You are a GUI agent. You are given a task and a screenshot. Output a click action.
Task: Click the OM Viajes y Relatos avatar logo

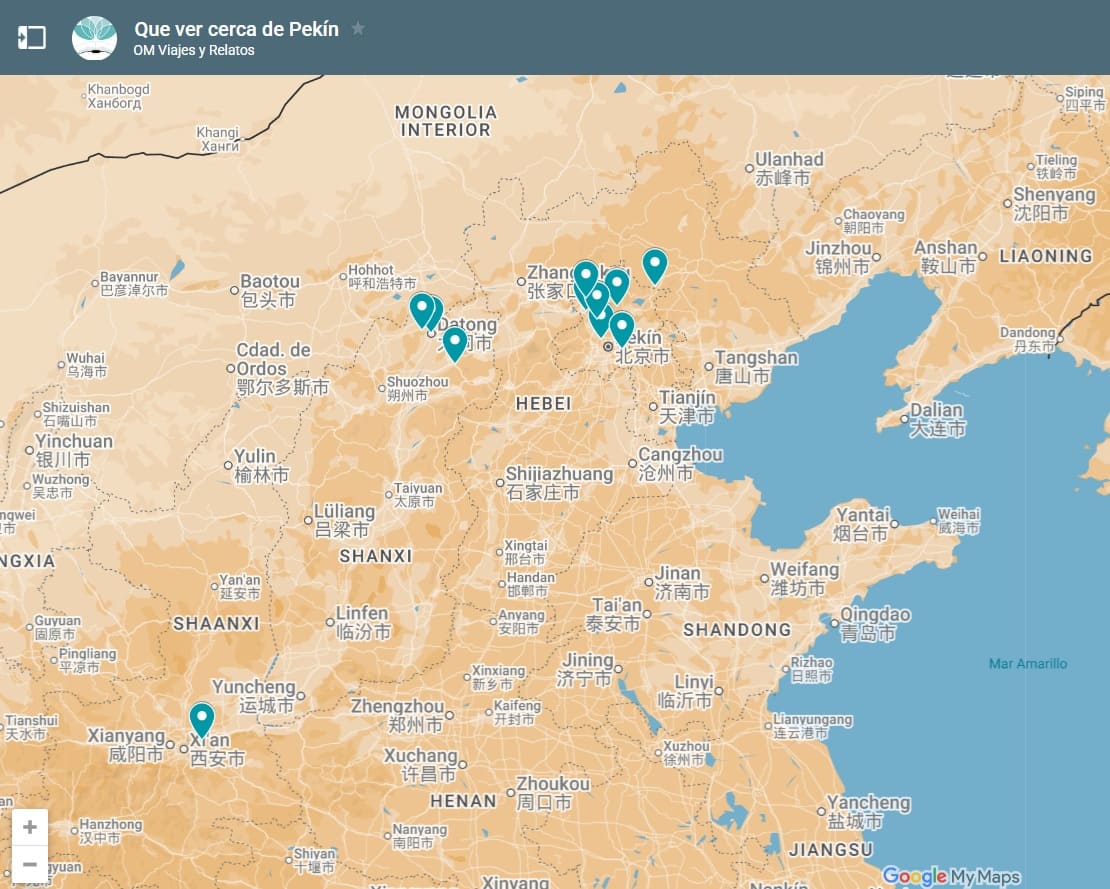(x=94, y=38)
